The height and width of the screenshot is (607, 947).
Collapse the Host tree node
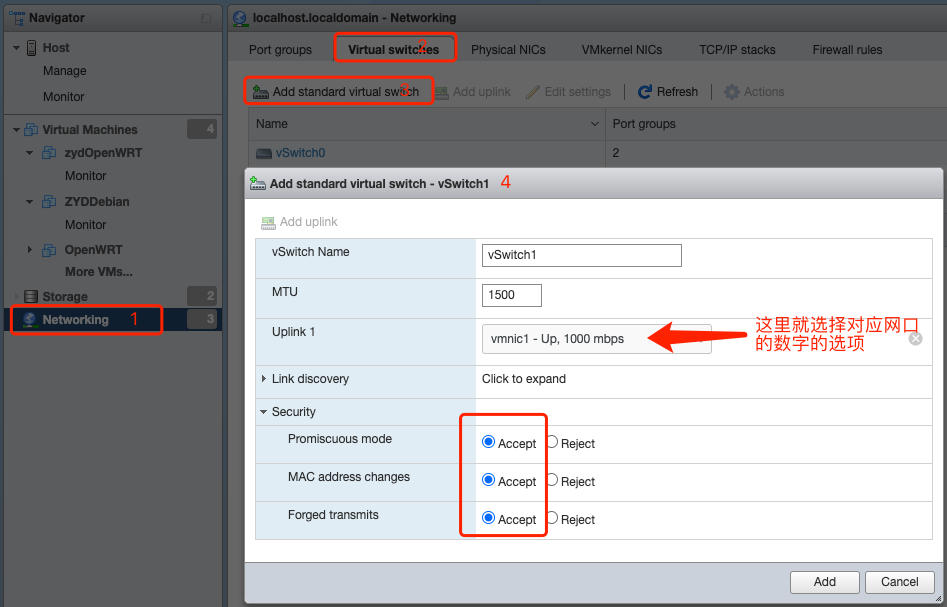[16, 48]
